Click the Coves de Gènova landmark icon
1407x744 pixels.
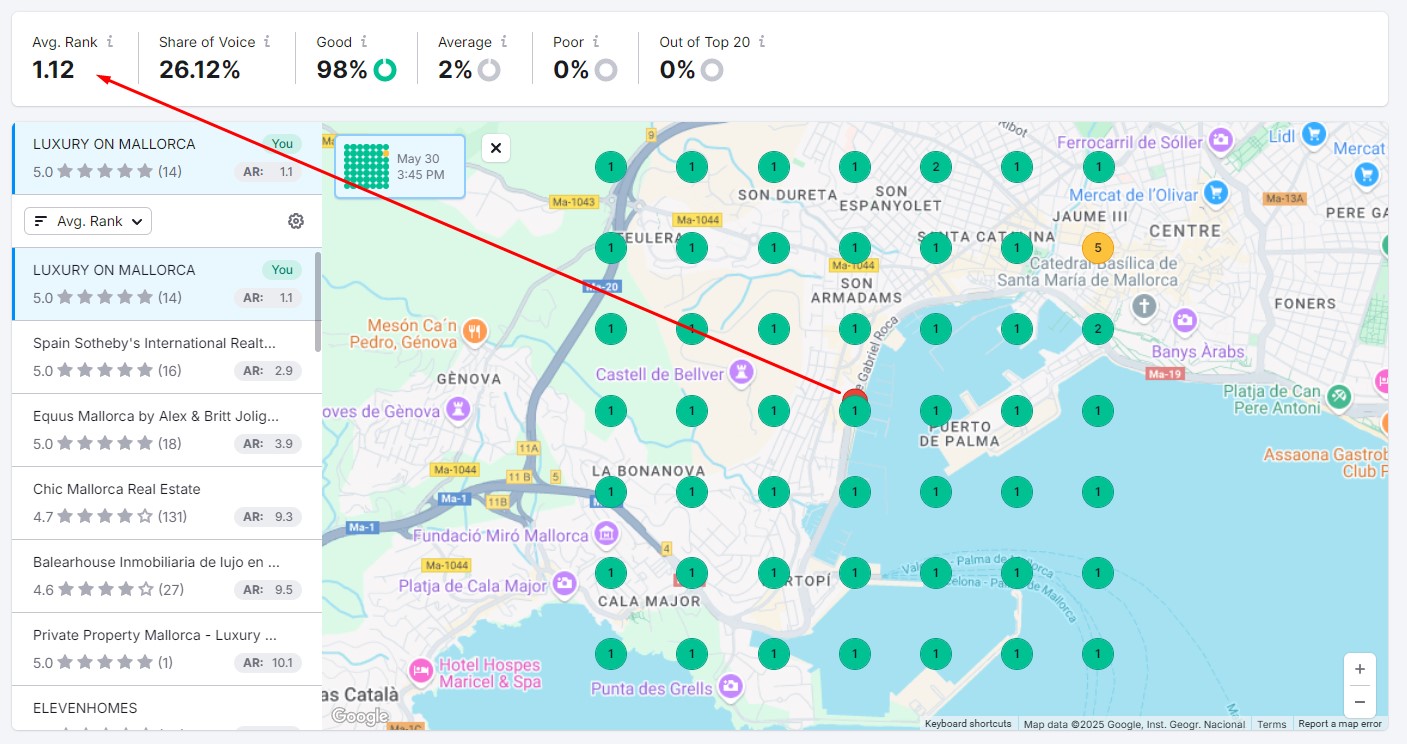point(458,408)
